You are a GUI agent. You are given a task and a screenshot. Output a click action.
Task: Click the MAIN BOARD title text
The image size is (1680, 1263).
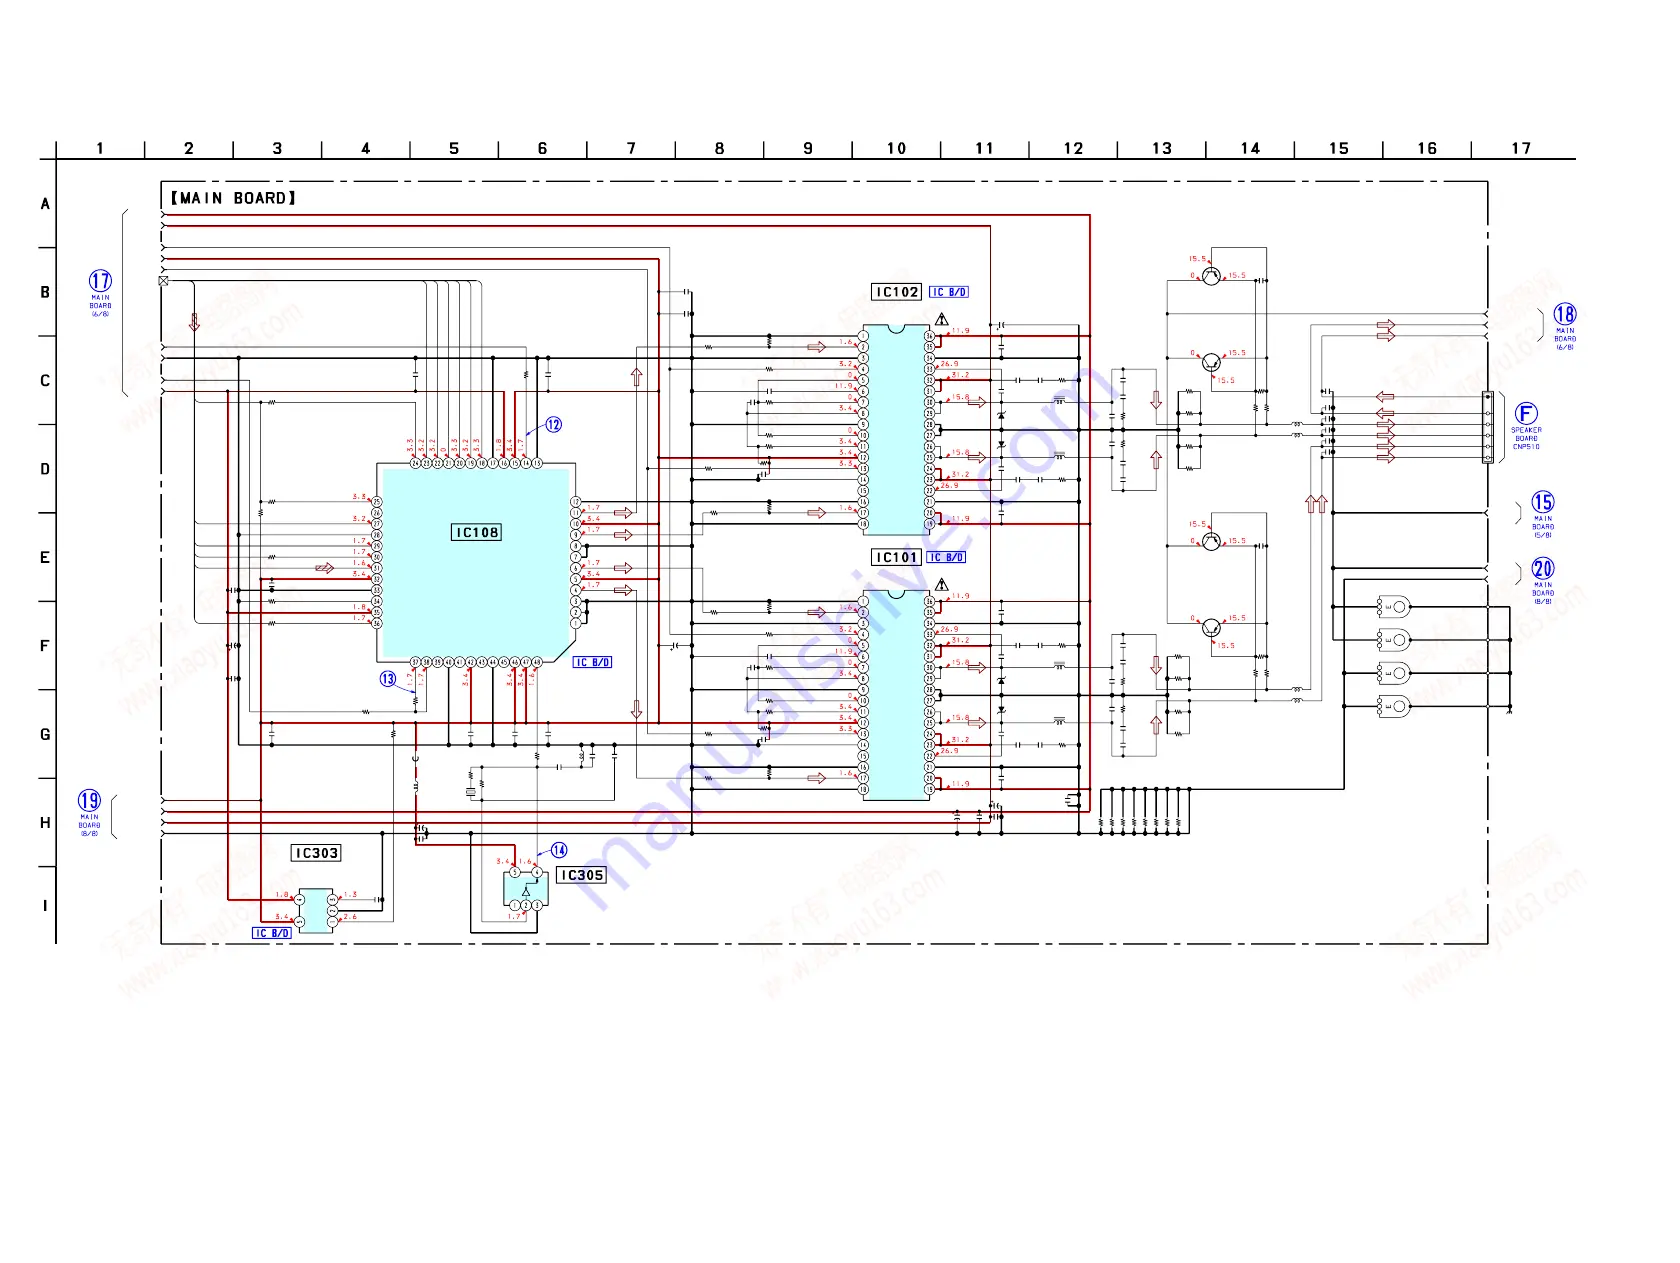click(233, 198)
